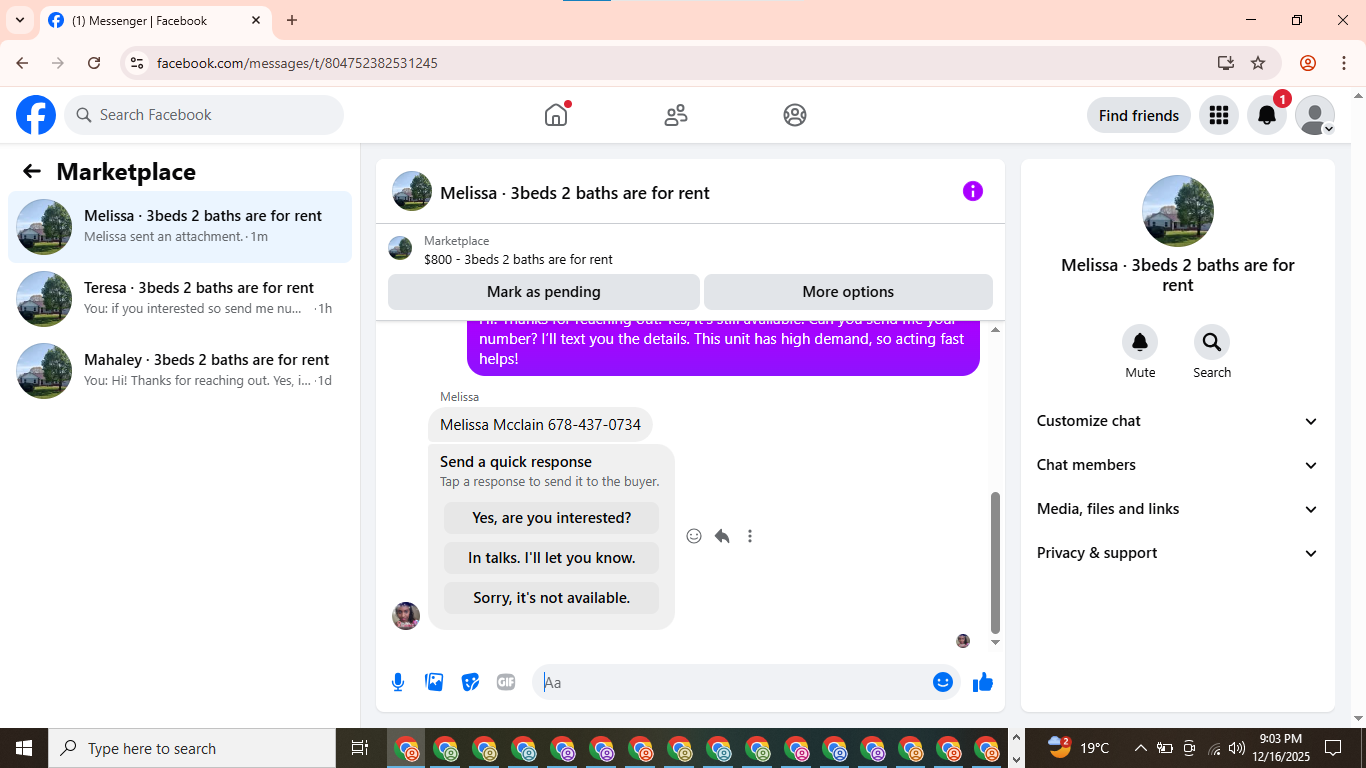The width and height of the screenshot is (1366, 768).
Task: Send a voice clip with the microphone icon
Action: coord(398,682)
